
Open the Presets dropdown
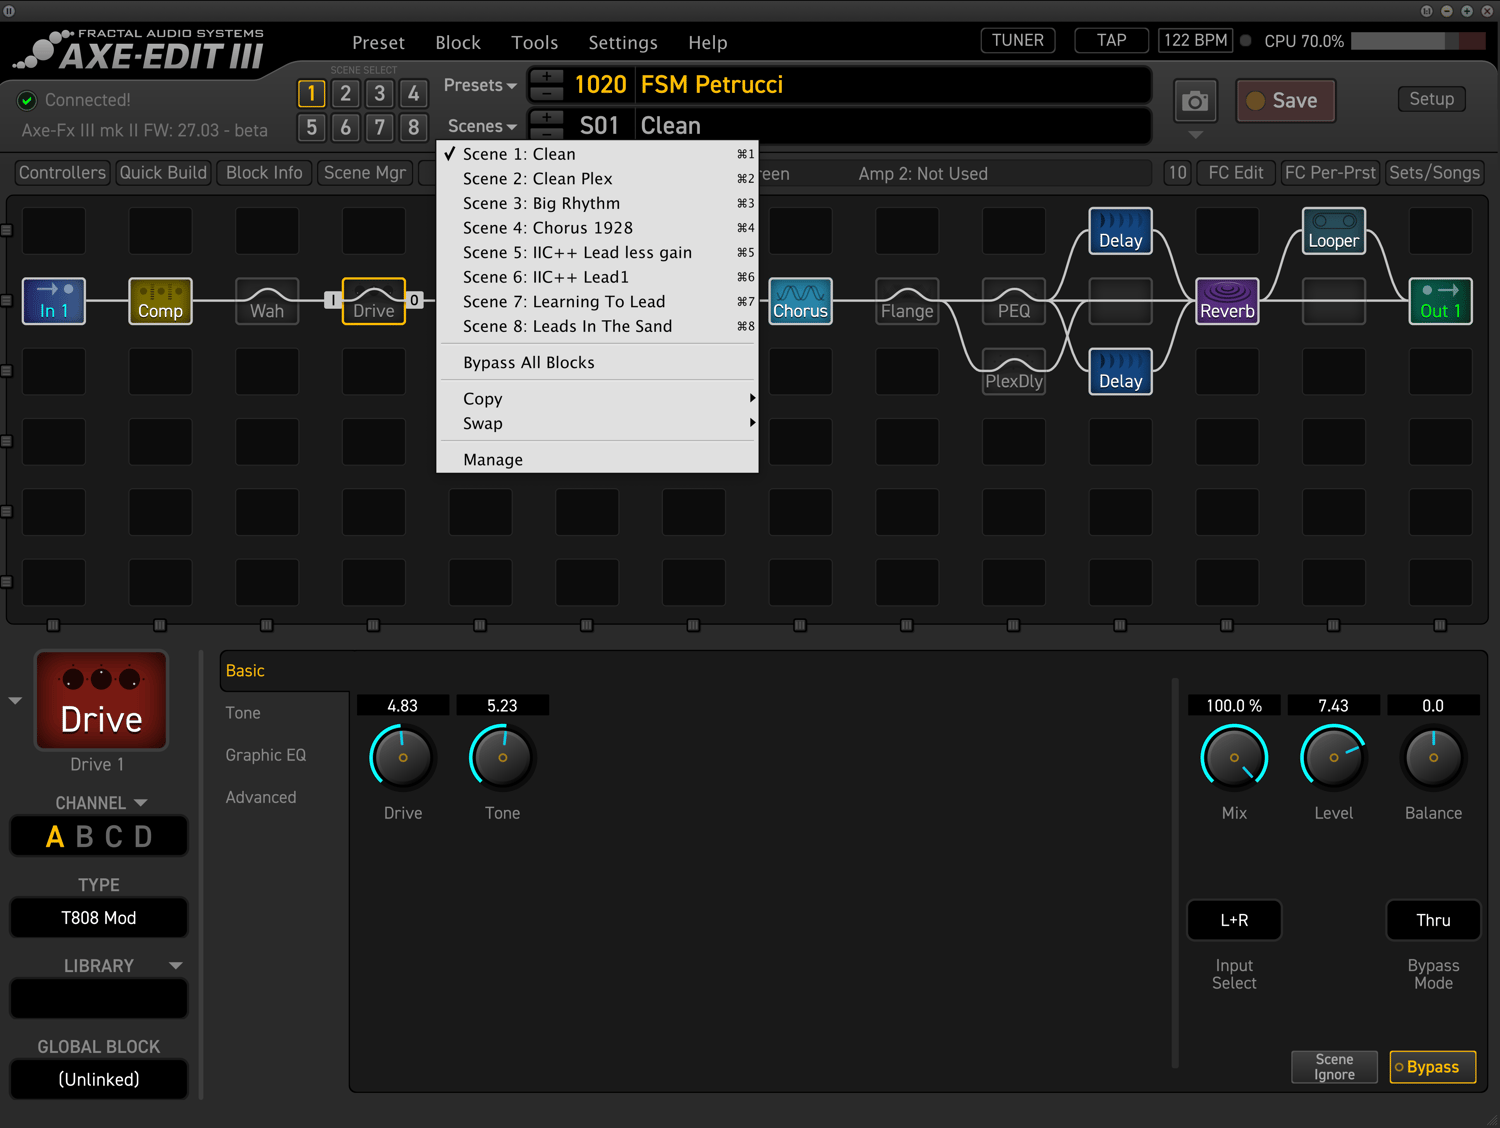tap(480, 86)
